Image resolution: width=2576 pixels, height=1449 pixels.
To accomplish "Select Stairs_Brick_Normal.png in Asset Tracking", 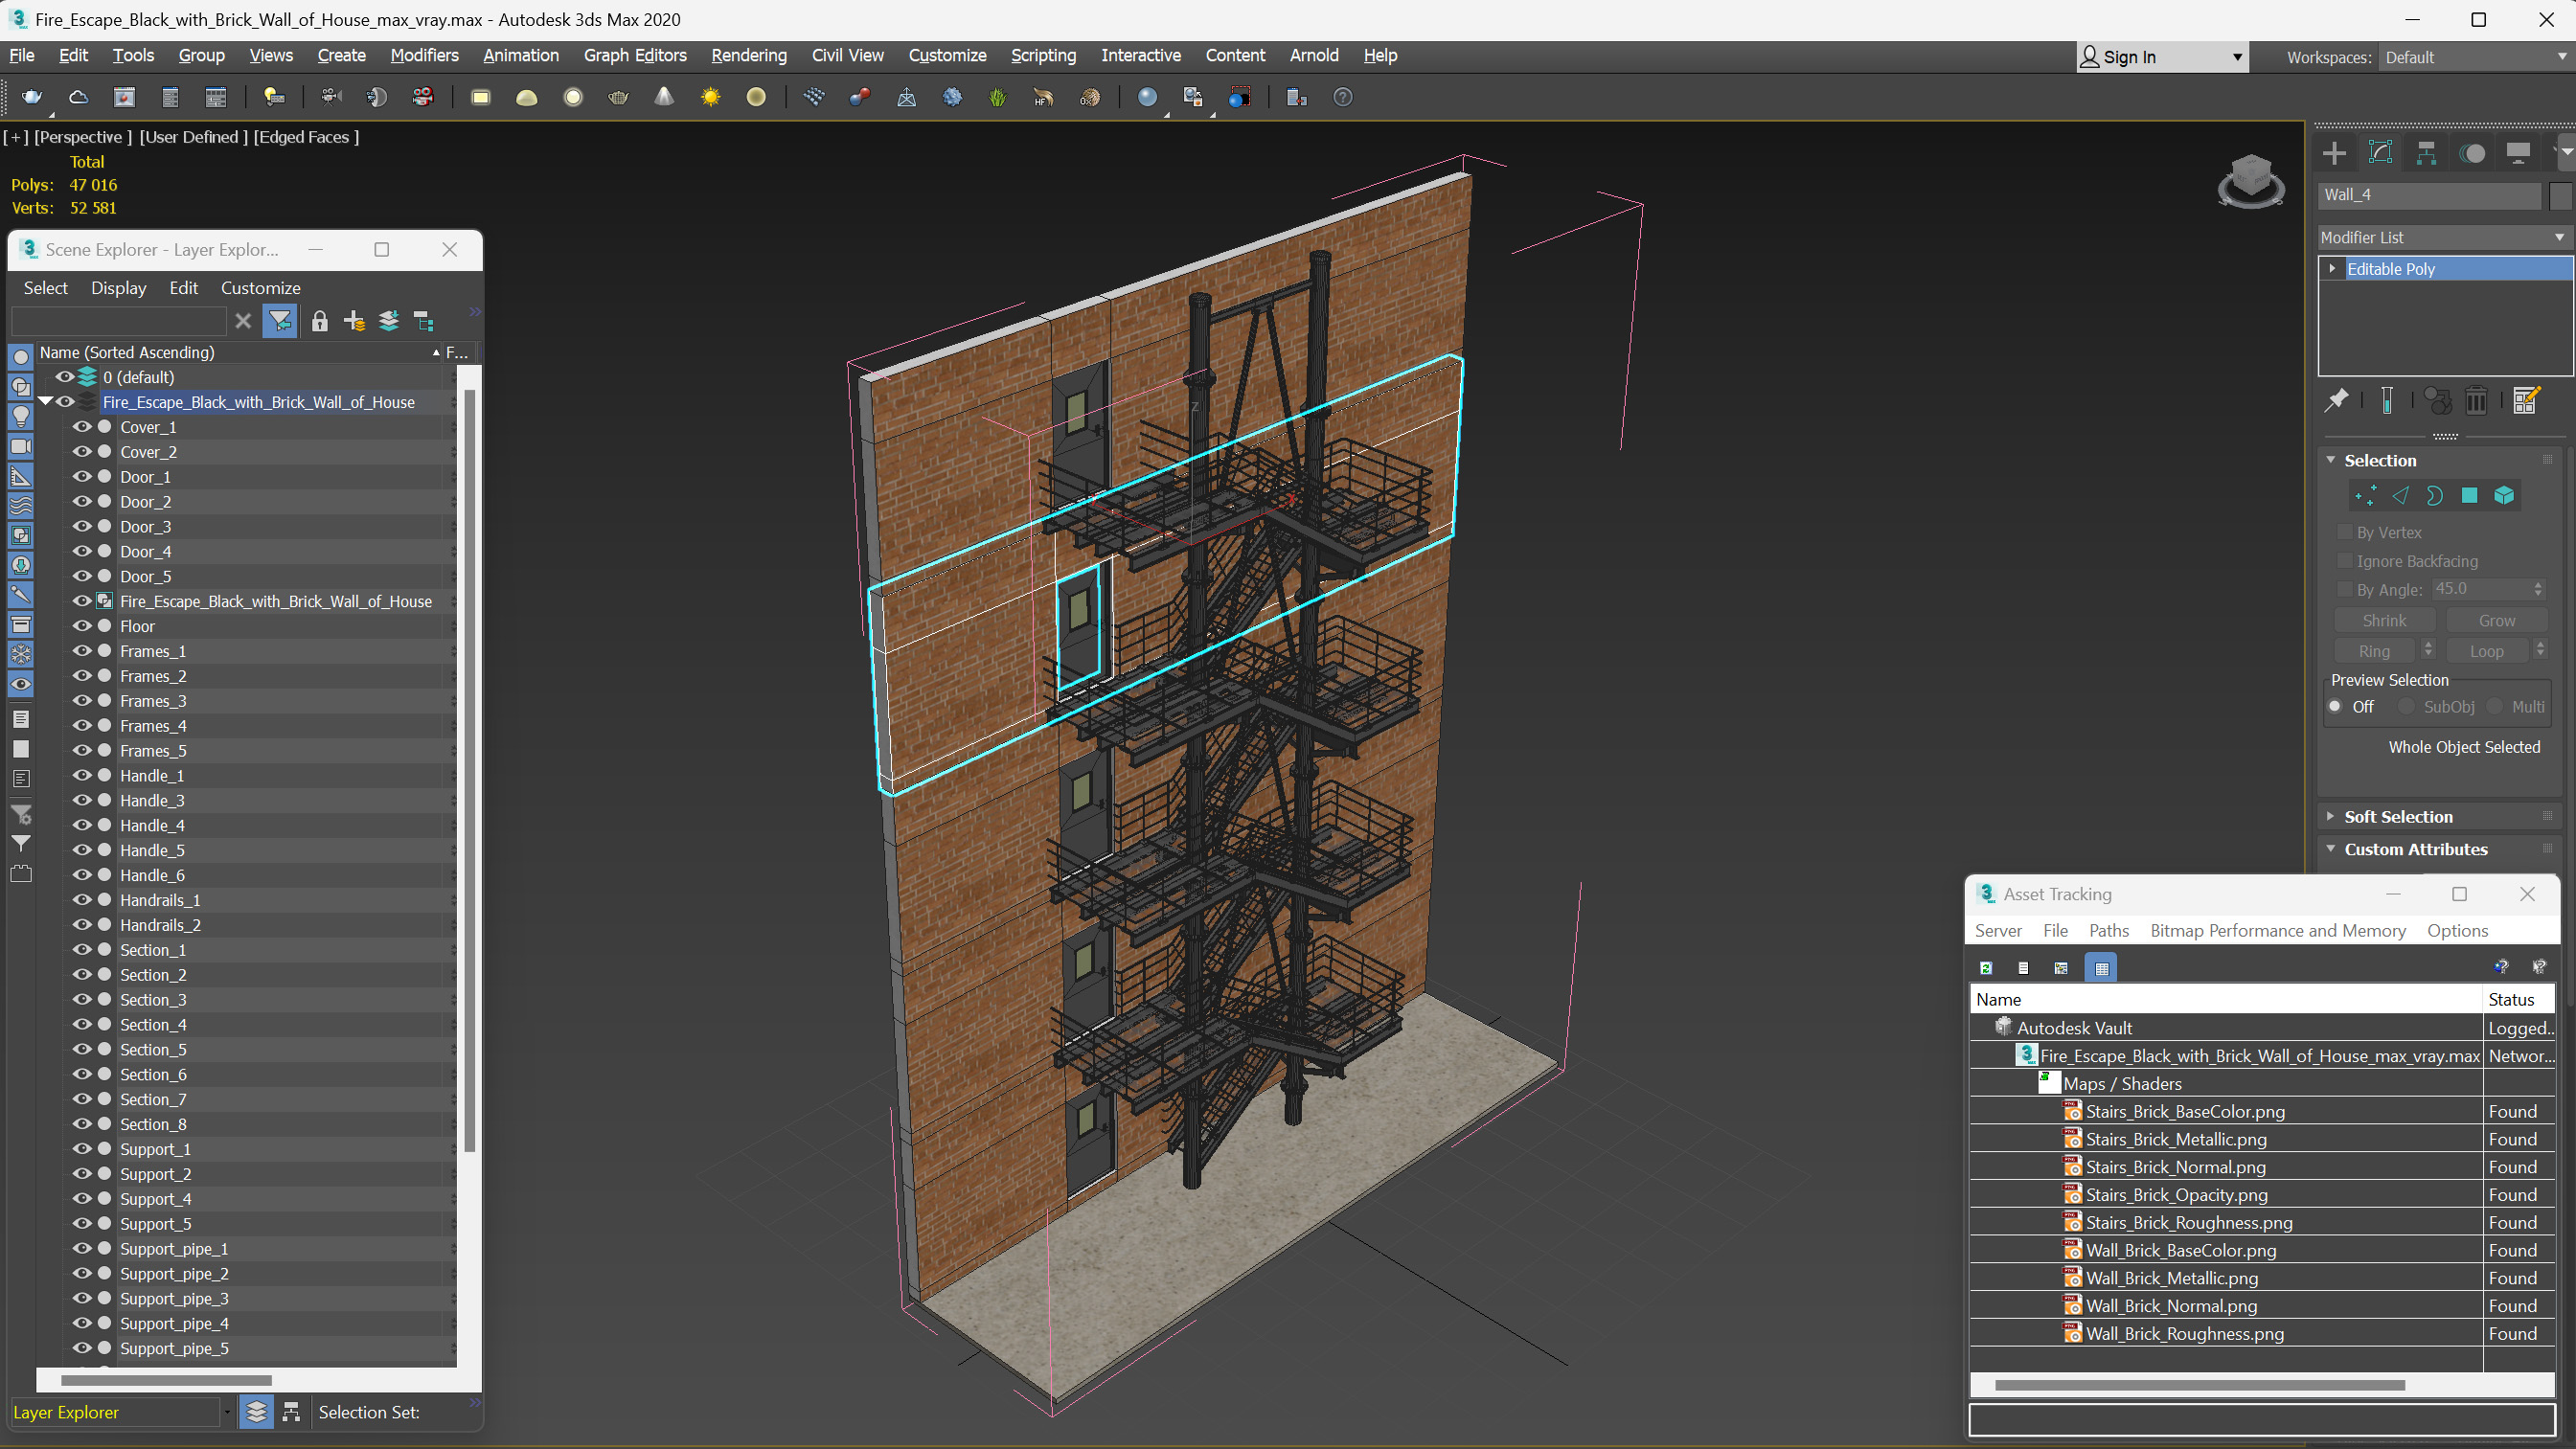I will [2175, 1167].
